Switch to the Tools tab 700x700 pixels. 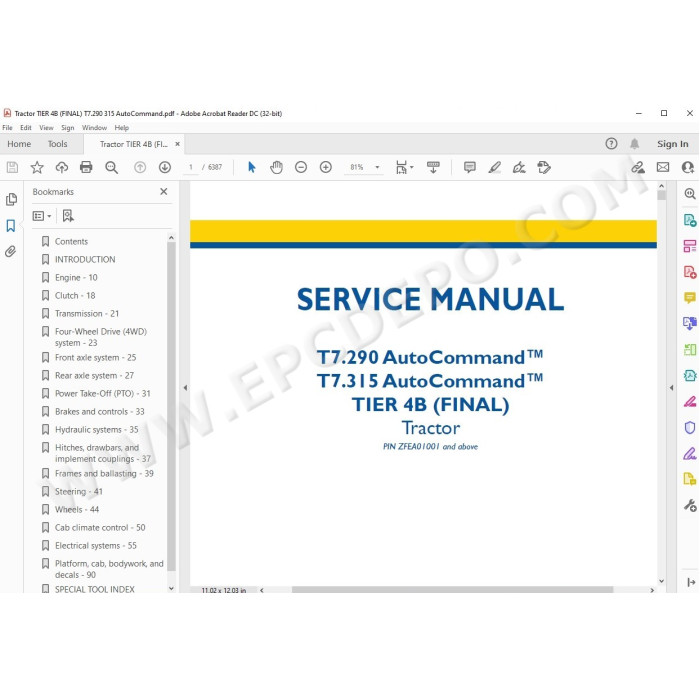[x=58, y=144]
